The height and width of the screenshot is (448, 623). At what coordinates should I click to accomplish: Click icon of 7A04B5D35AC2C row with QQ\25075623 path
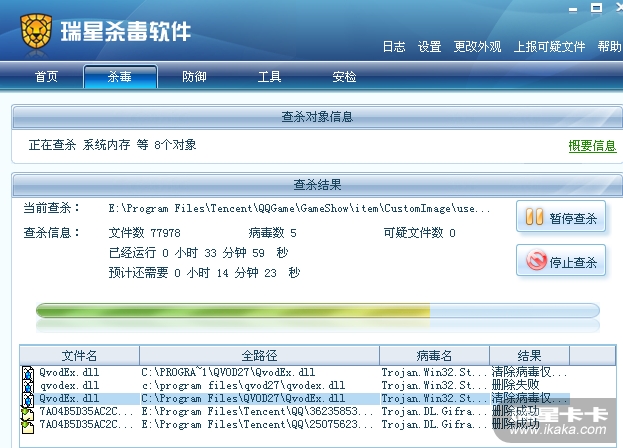pos(28,426)
